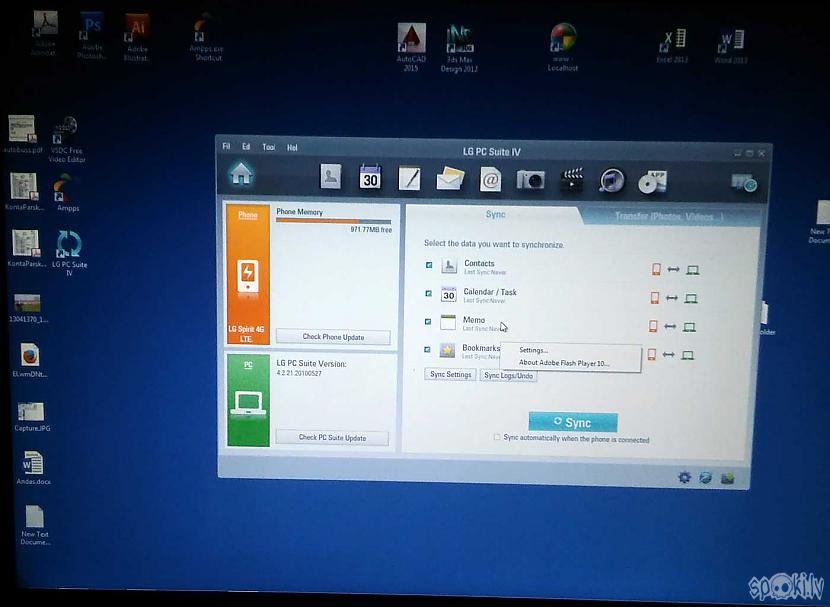Viewport: 830px width, 607px height.
Task: Open the LG PC Suite IV desktop shortcut
Action: [69, 252]
